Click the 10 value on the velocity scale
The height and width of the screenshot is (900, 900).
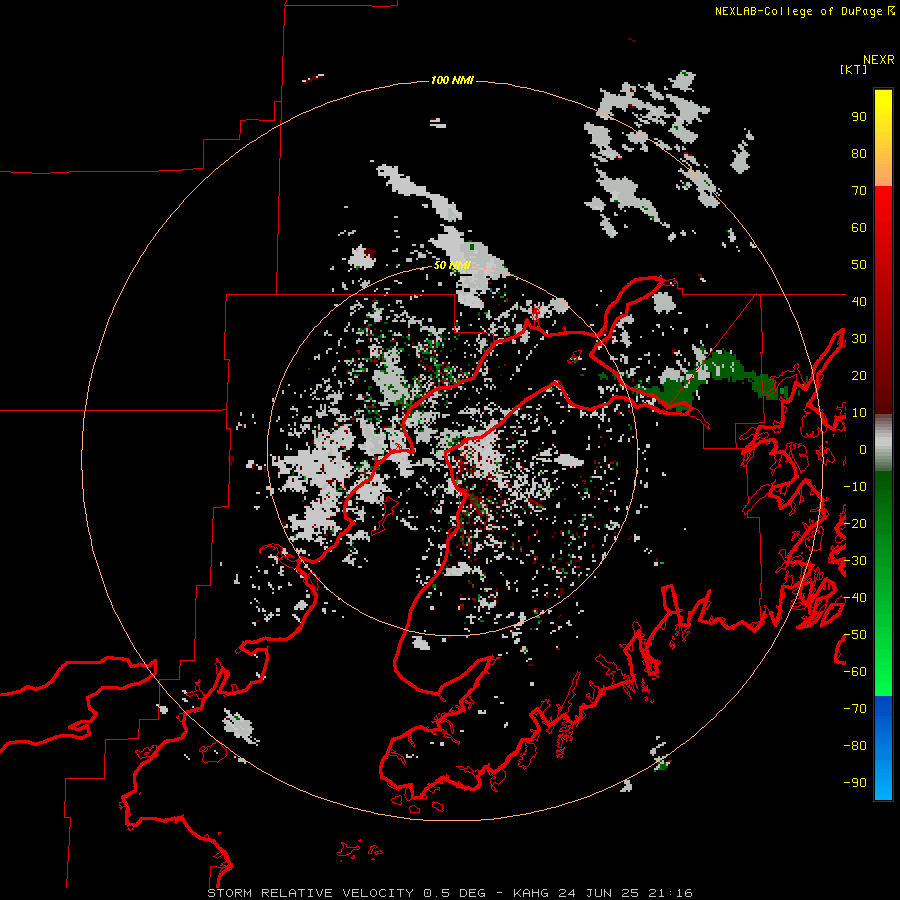859,413
